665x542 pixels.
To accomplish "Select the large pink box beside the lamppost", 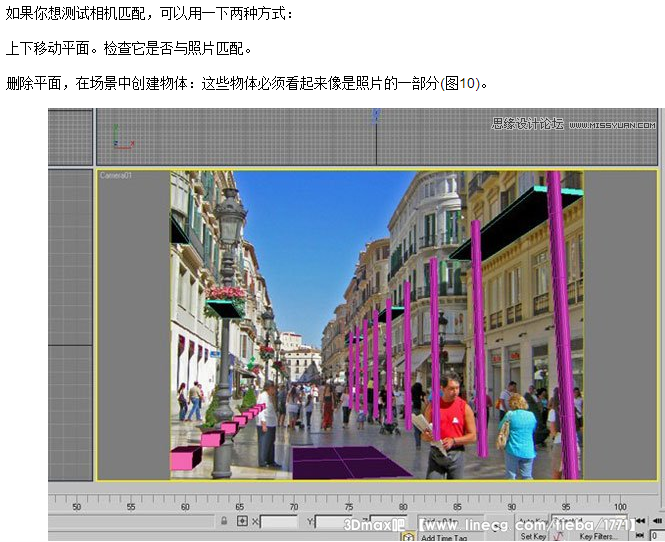I will pyautogui.click(x=185, y=458).
